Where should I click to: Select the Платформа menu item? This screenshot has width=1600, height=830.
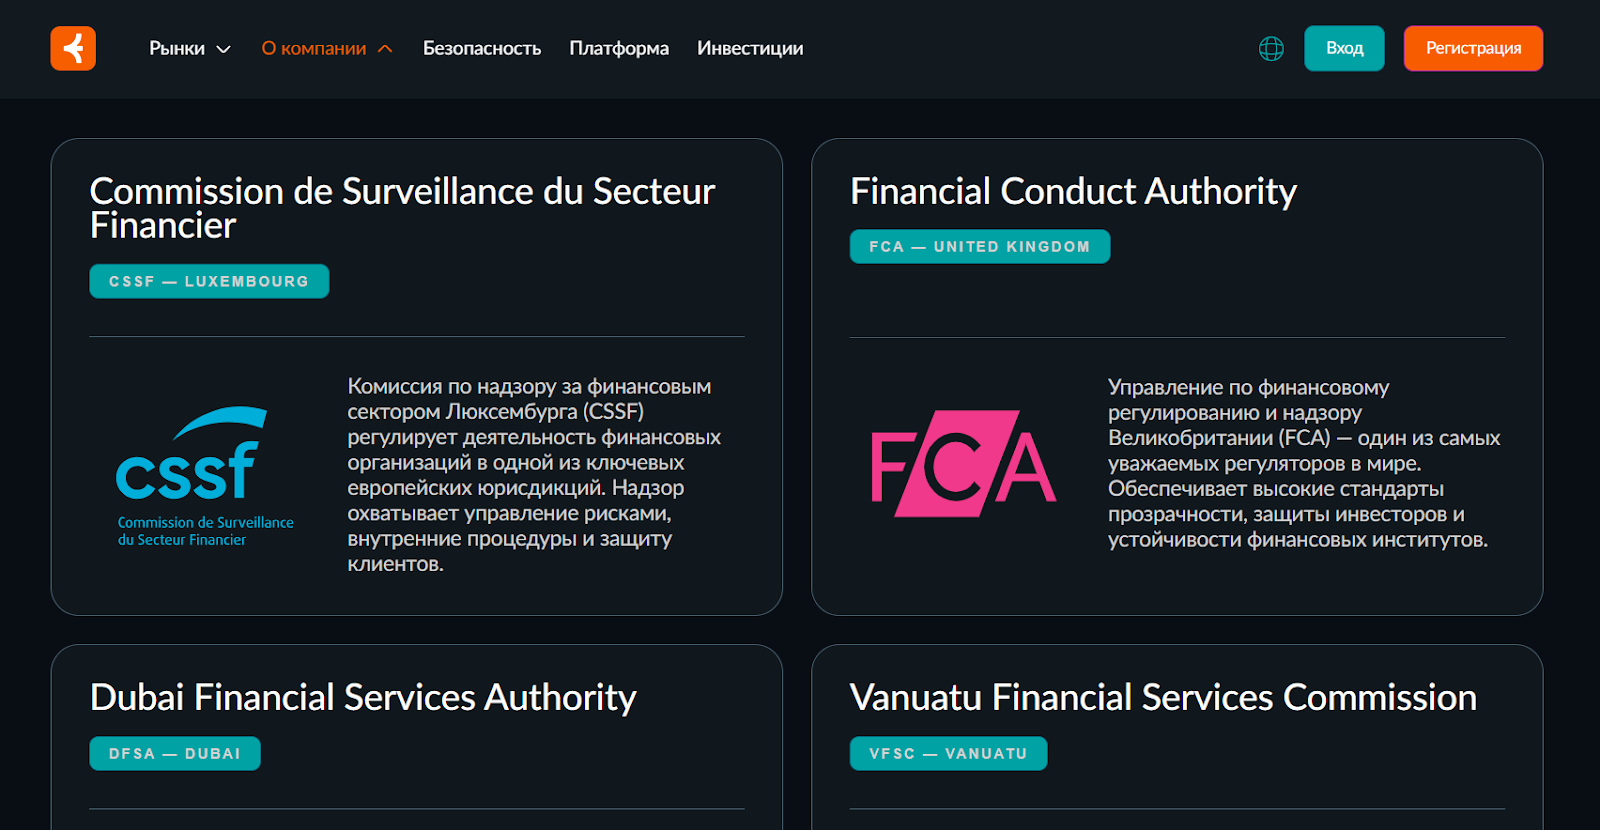point(619,48)
